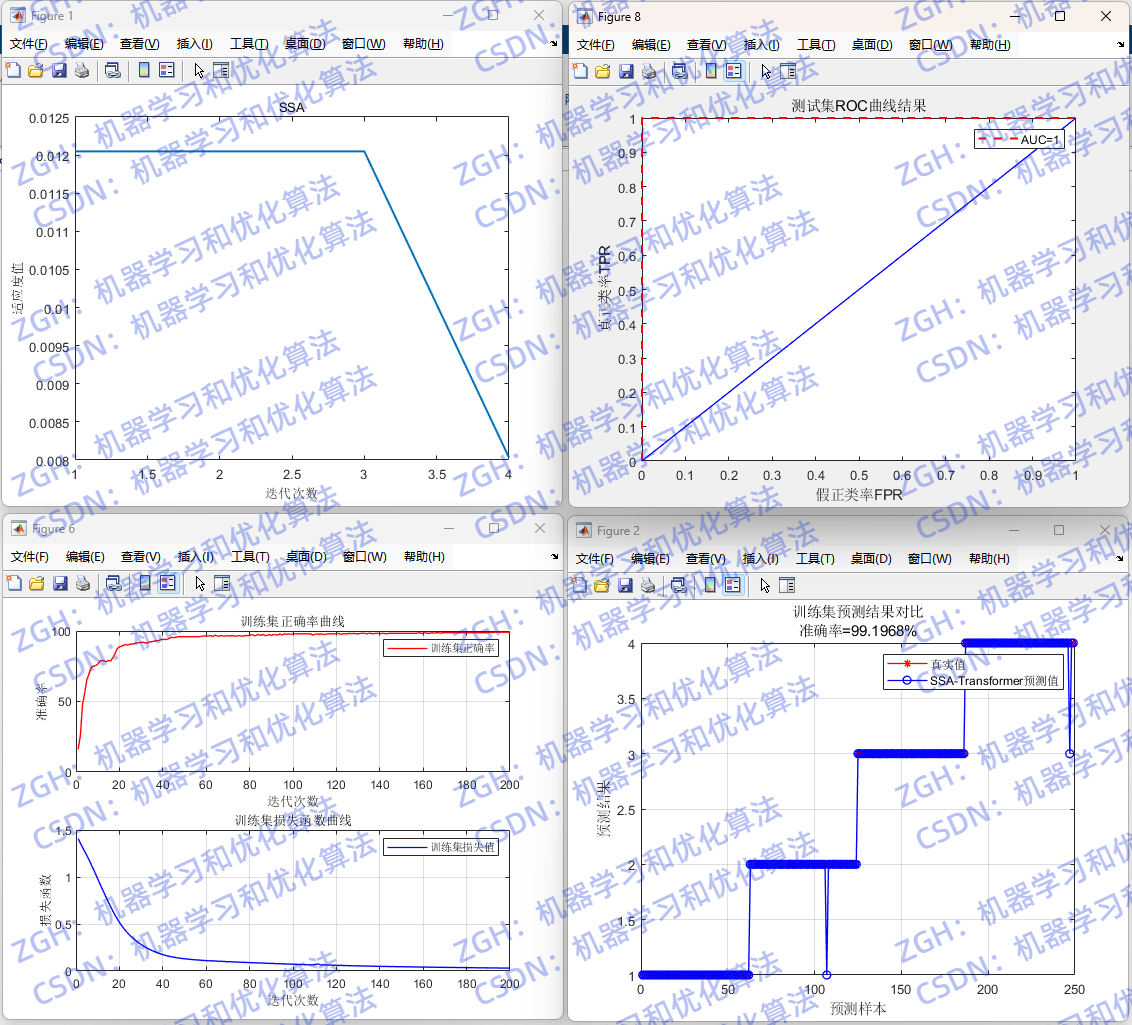Click New Figure icon in Figure 2 toolbar
Screen dimensions: 1132x1025
tap(579, 585)
